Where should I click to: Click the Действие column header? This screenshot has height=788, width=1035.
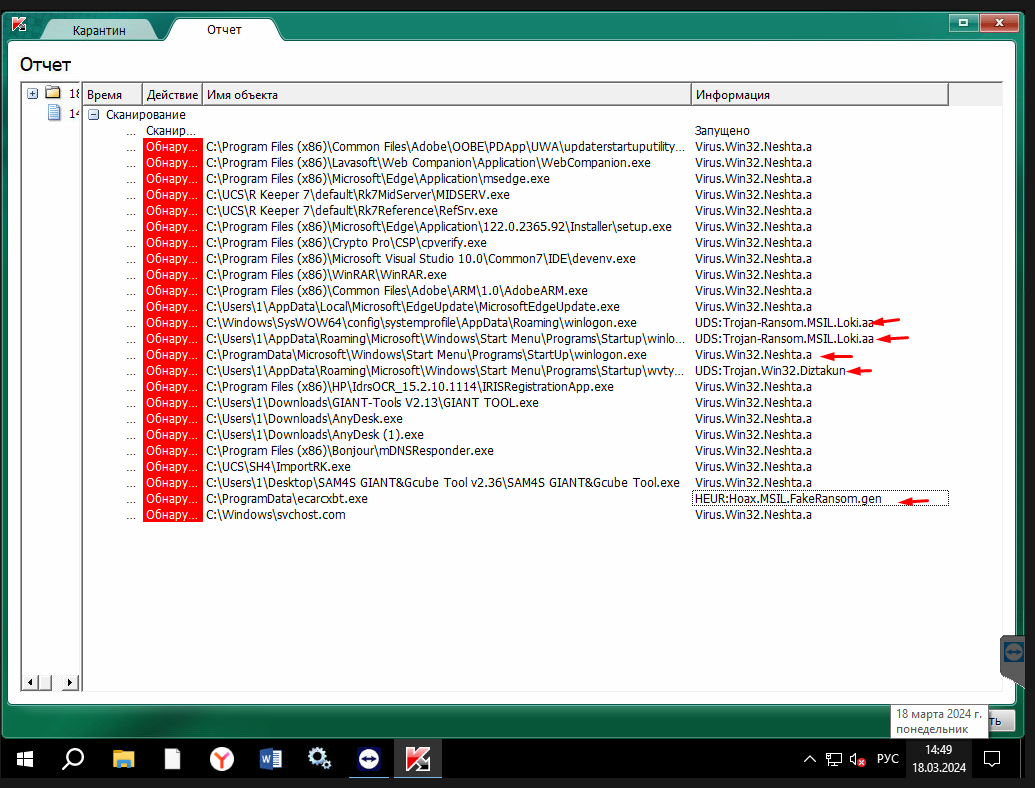click(172, 95)
